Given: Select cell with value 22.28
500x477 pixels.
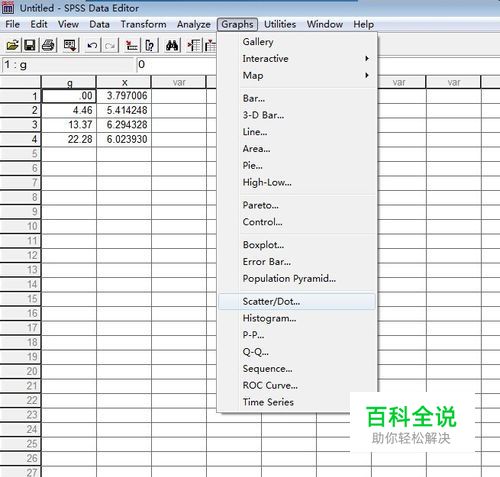Looking at the screenshot, I should (69, 139).
